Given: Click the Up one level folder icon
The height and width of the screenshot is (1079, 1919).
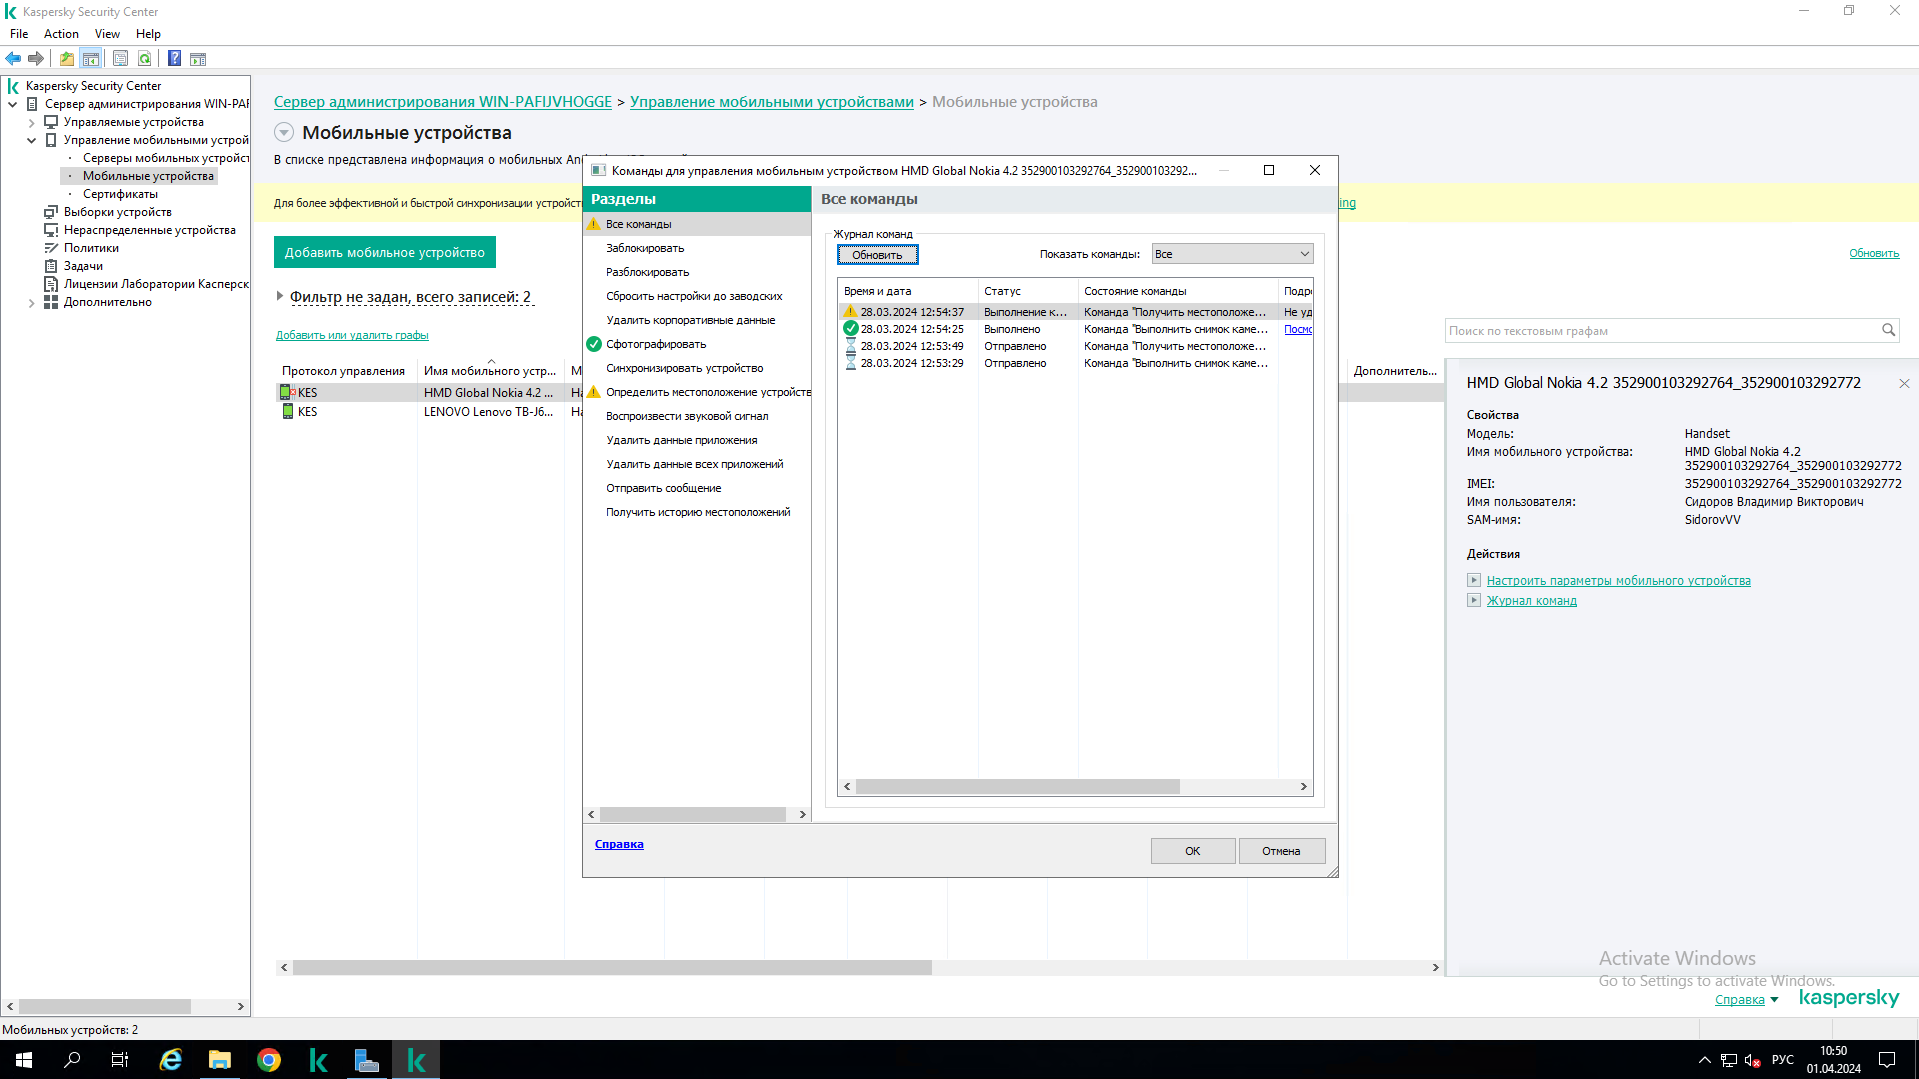Looking at the screenshot, I should tap(67, 59).
